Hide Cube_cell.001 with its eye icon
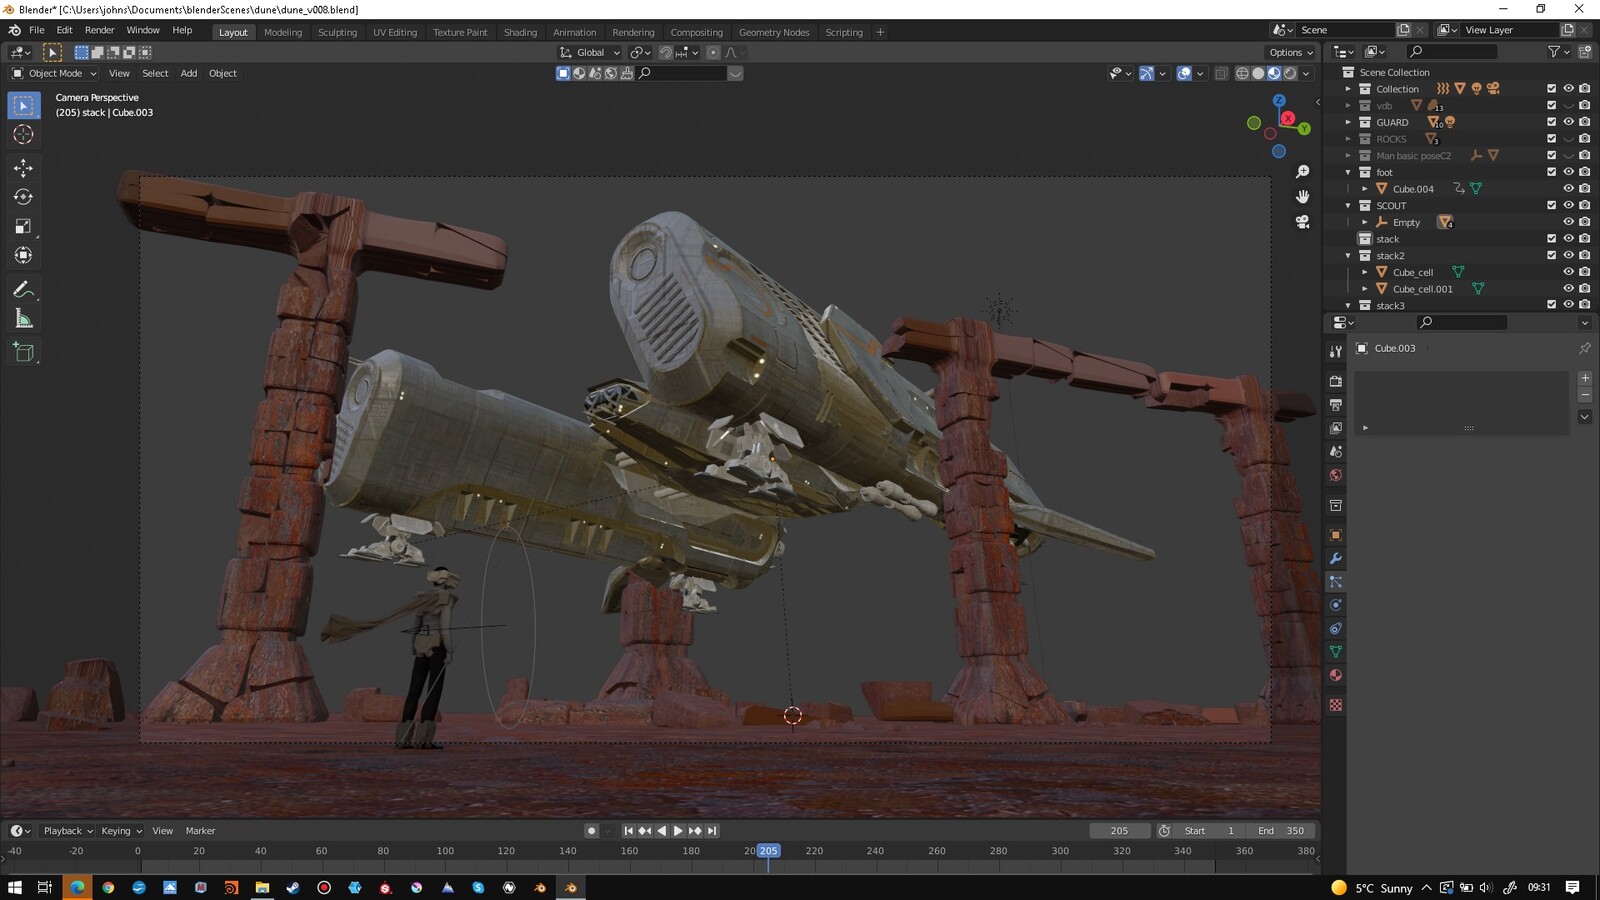Viewport: 1600px width, 900px height. coord(1568,288)
